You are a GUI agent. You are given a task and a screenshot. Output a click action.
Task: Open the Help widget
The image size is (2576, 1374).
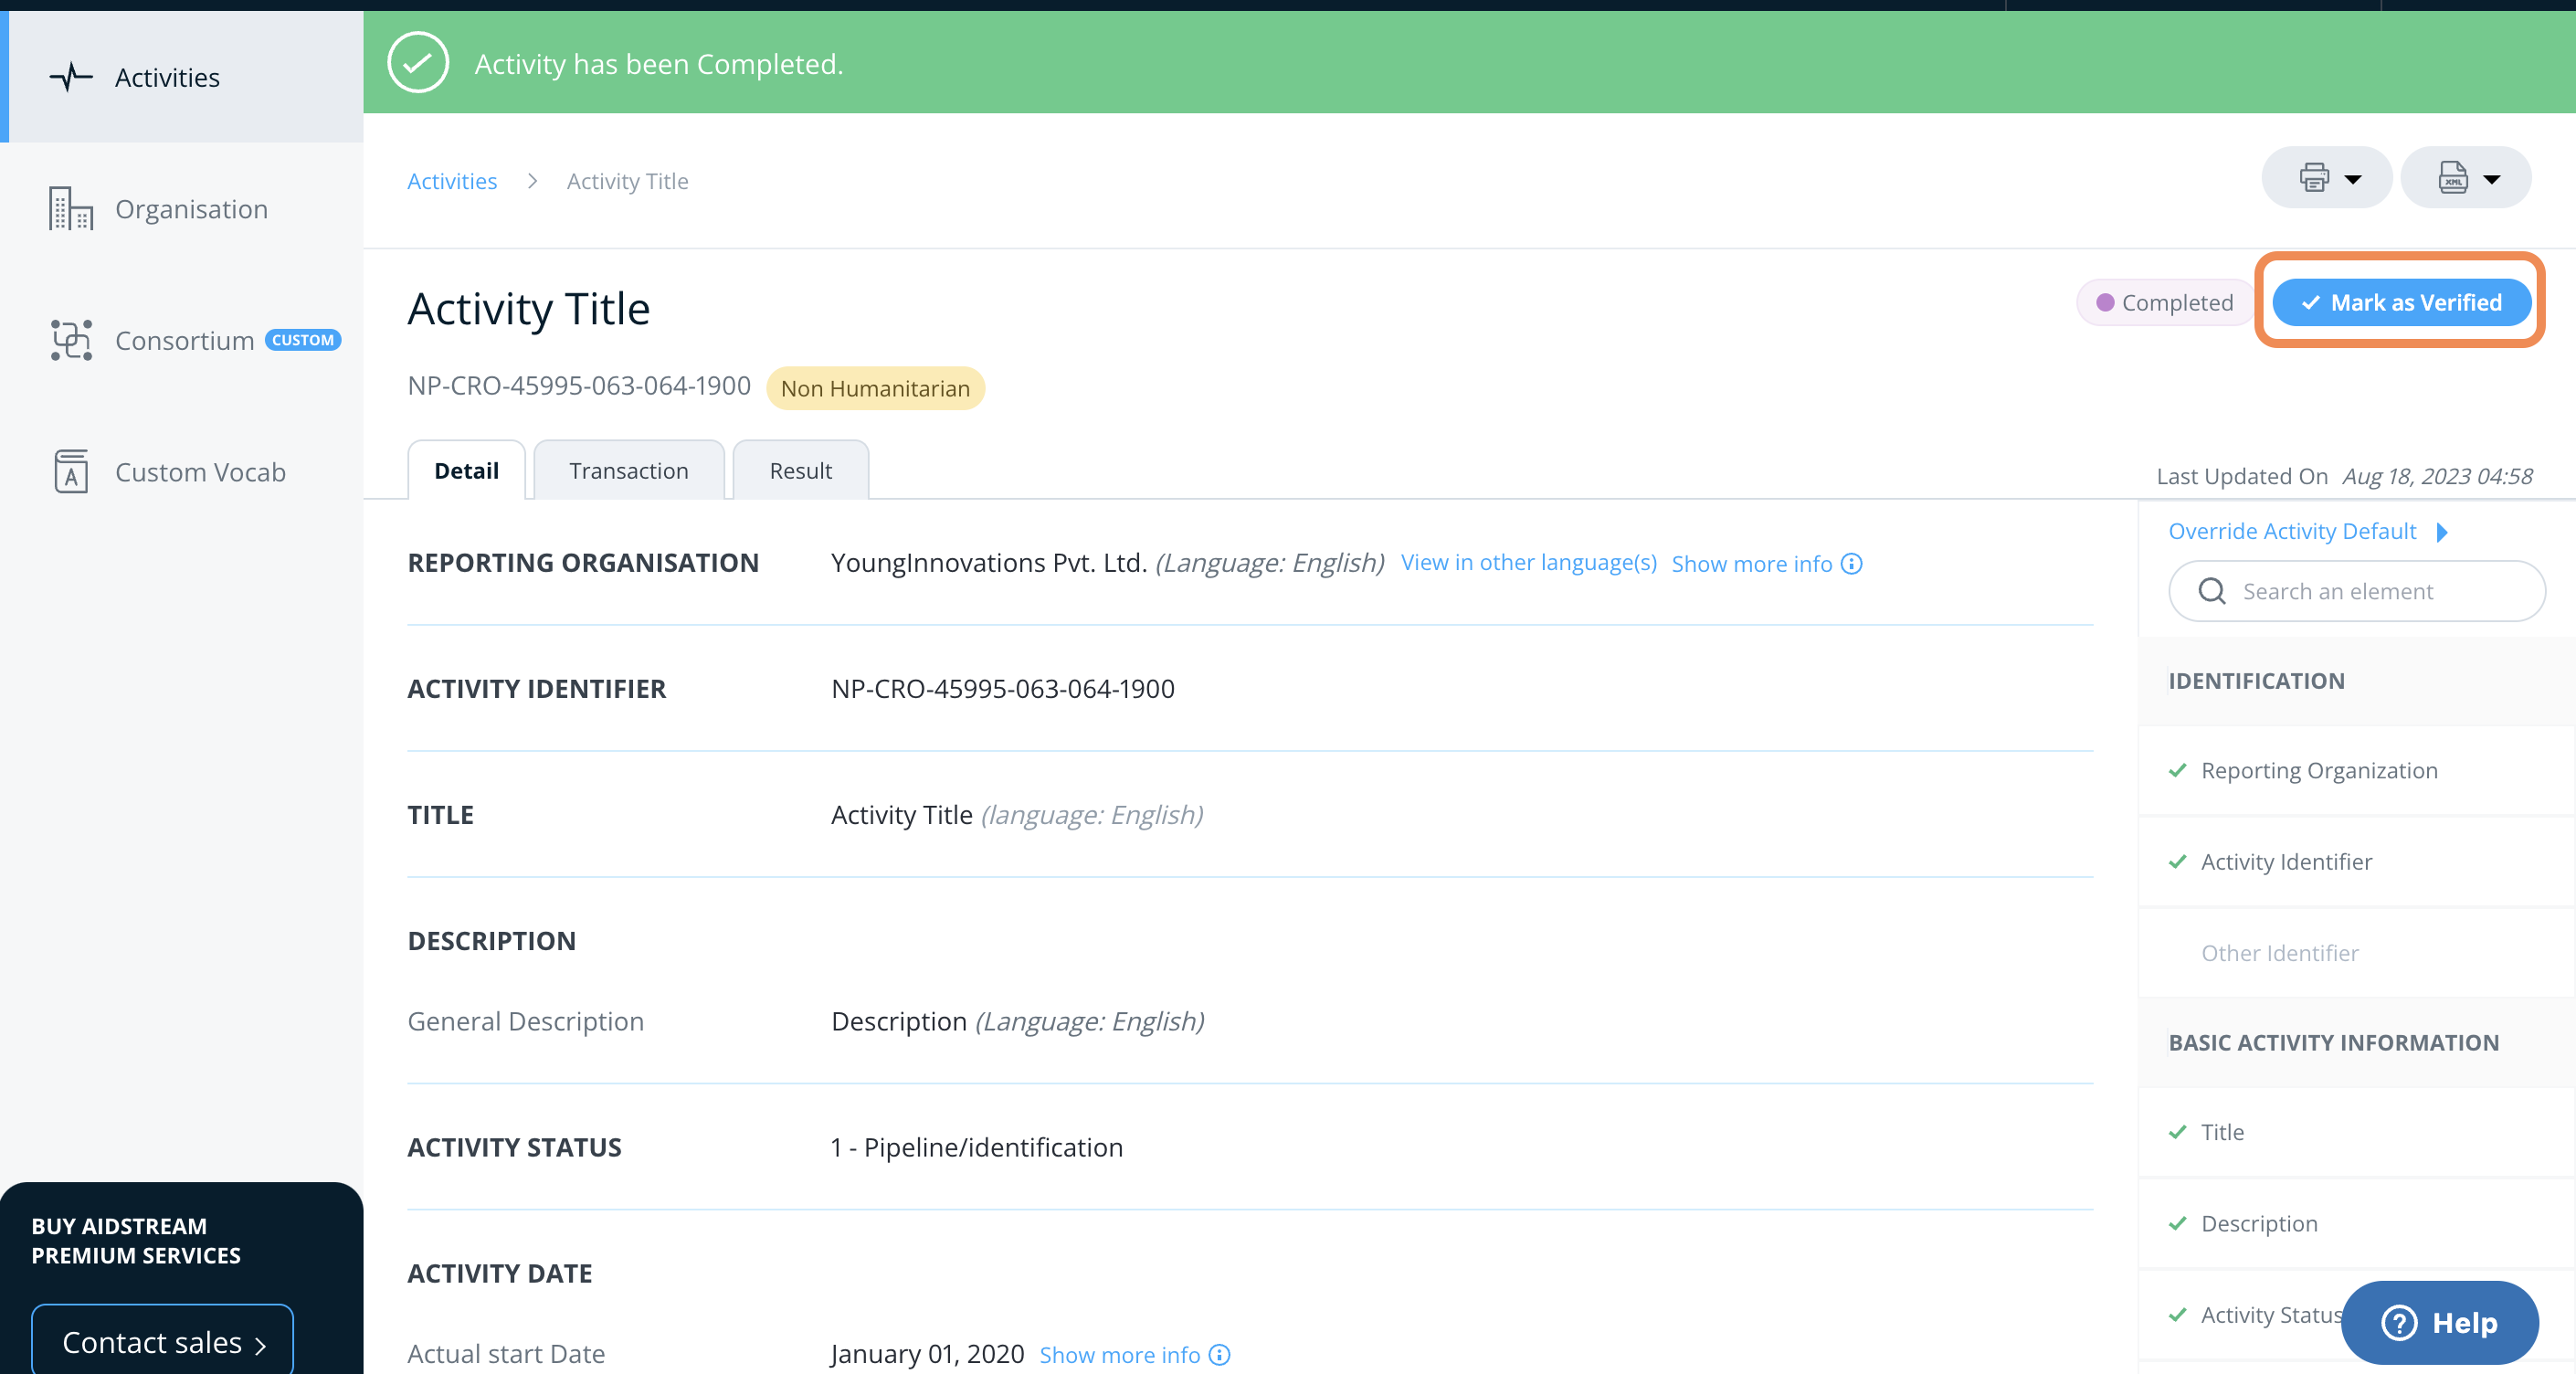tap(2439, 1322)
